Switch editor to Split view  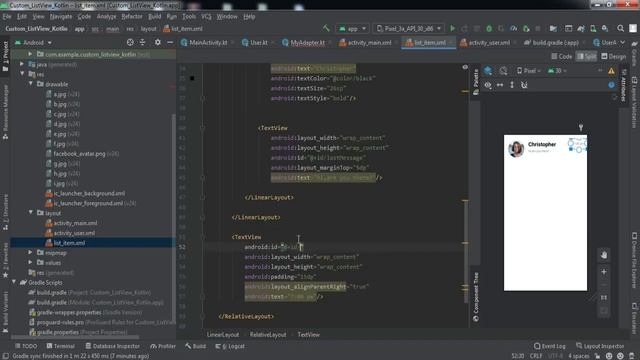(586, 56)
